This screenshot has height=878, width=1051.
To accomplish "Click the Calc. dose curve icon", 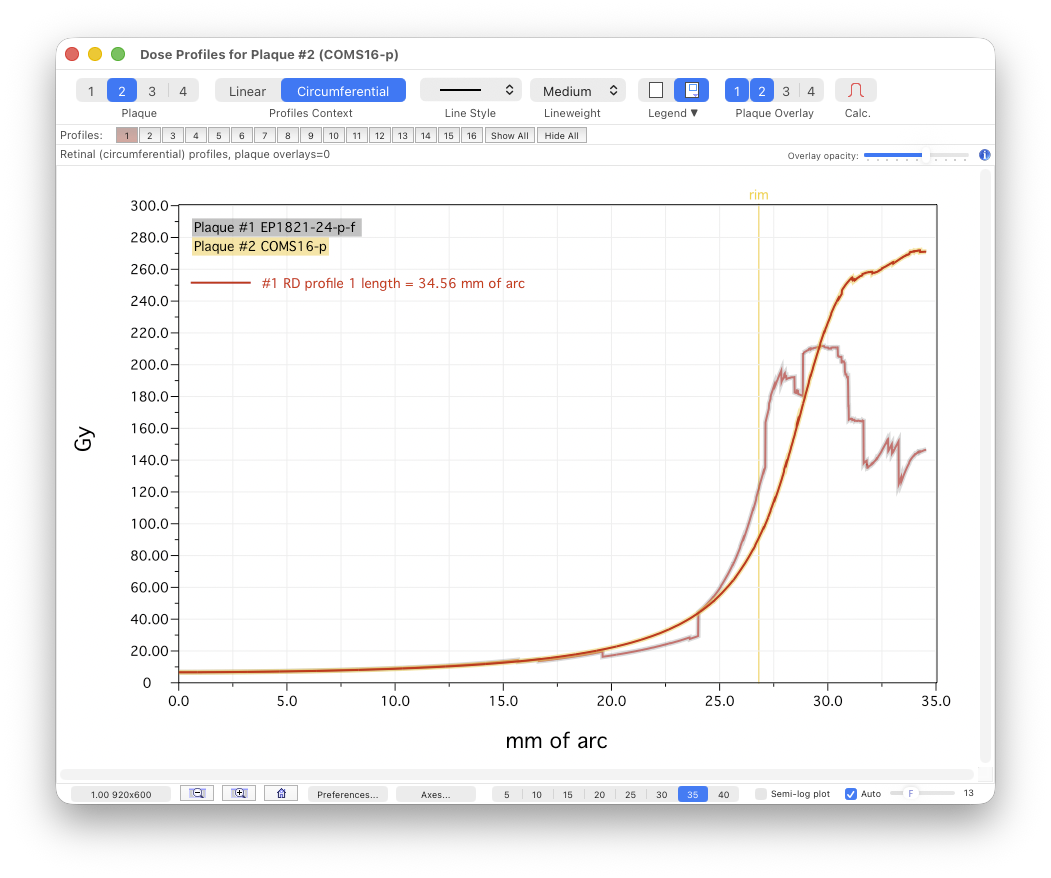I will pyautogui.click(x=855, y=91).
